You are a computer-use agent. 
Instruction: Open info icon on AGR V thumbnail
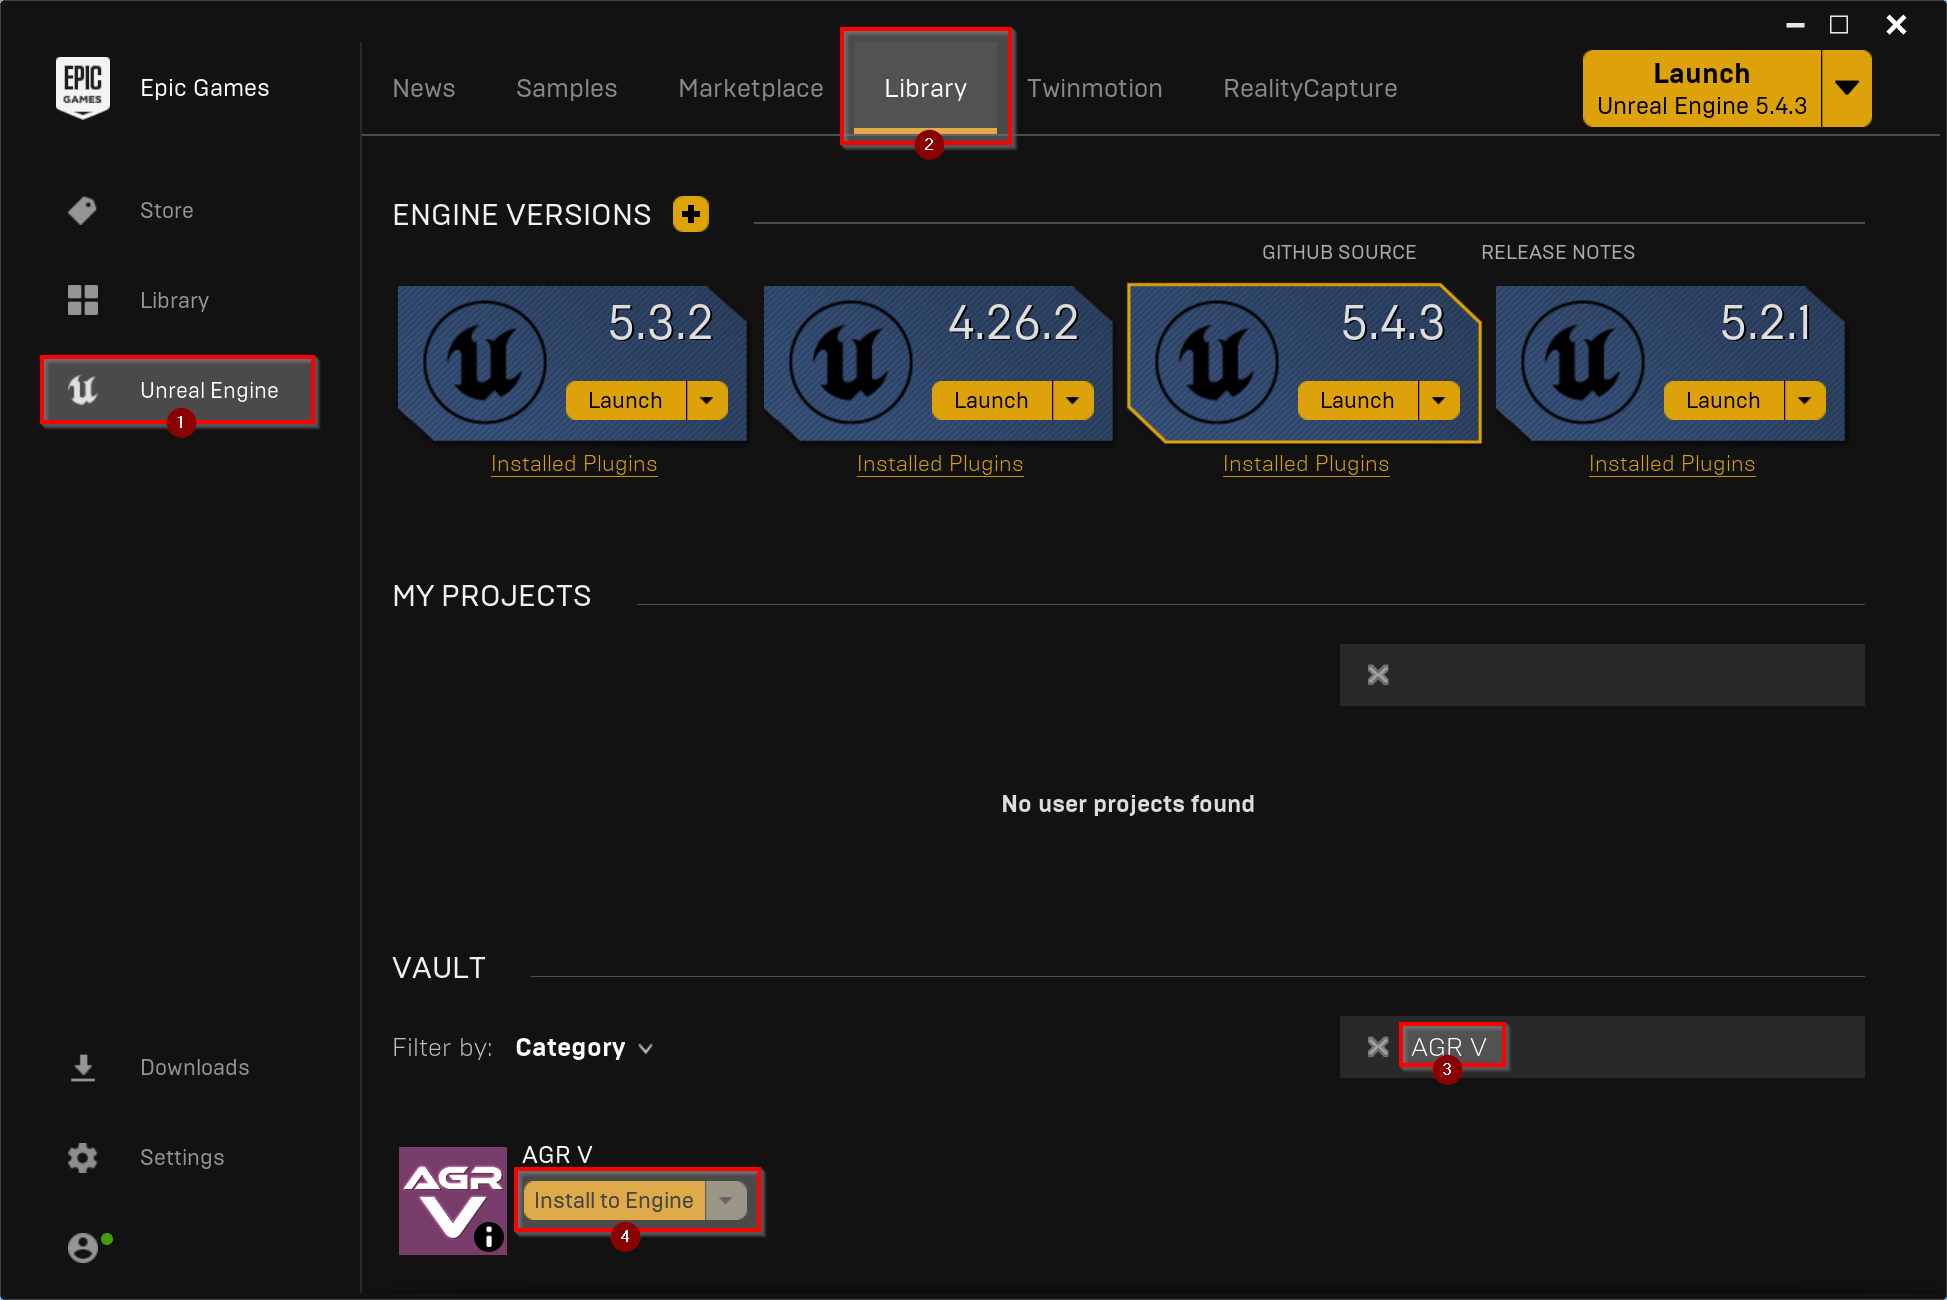click(489, 1237)
